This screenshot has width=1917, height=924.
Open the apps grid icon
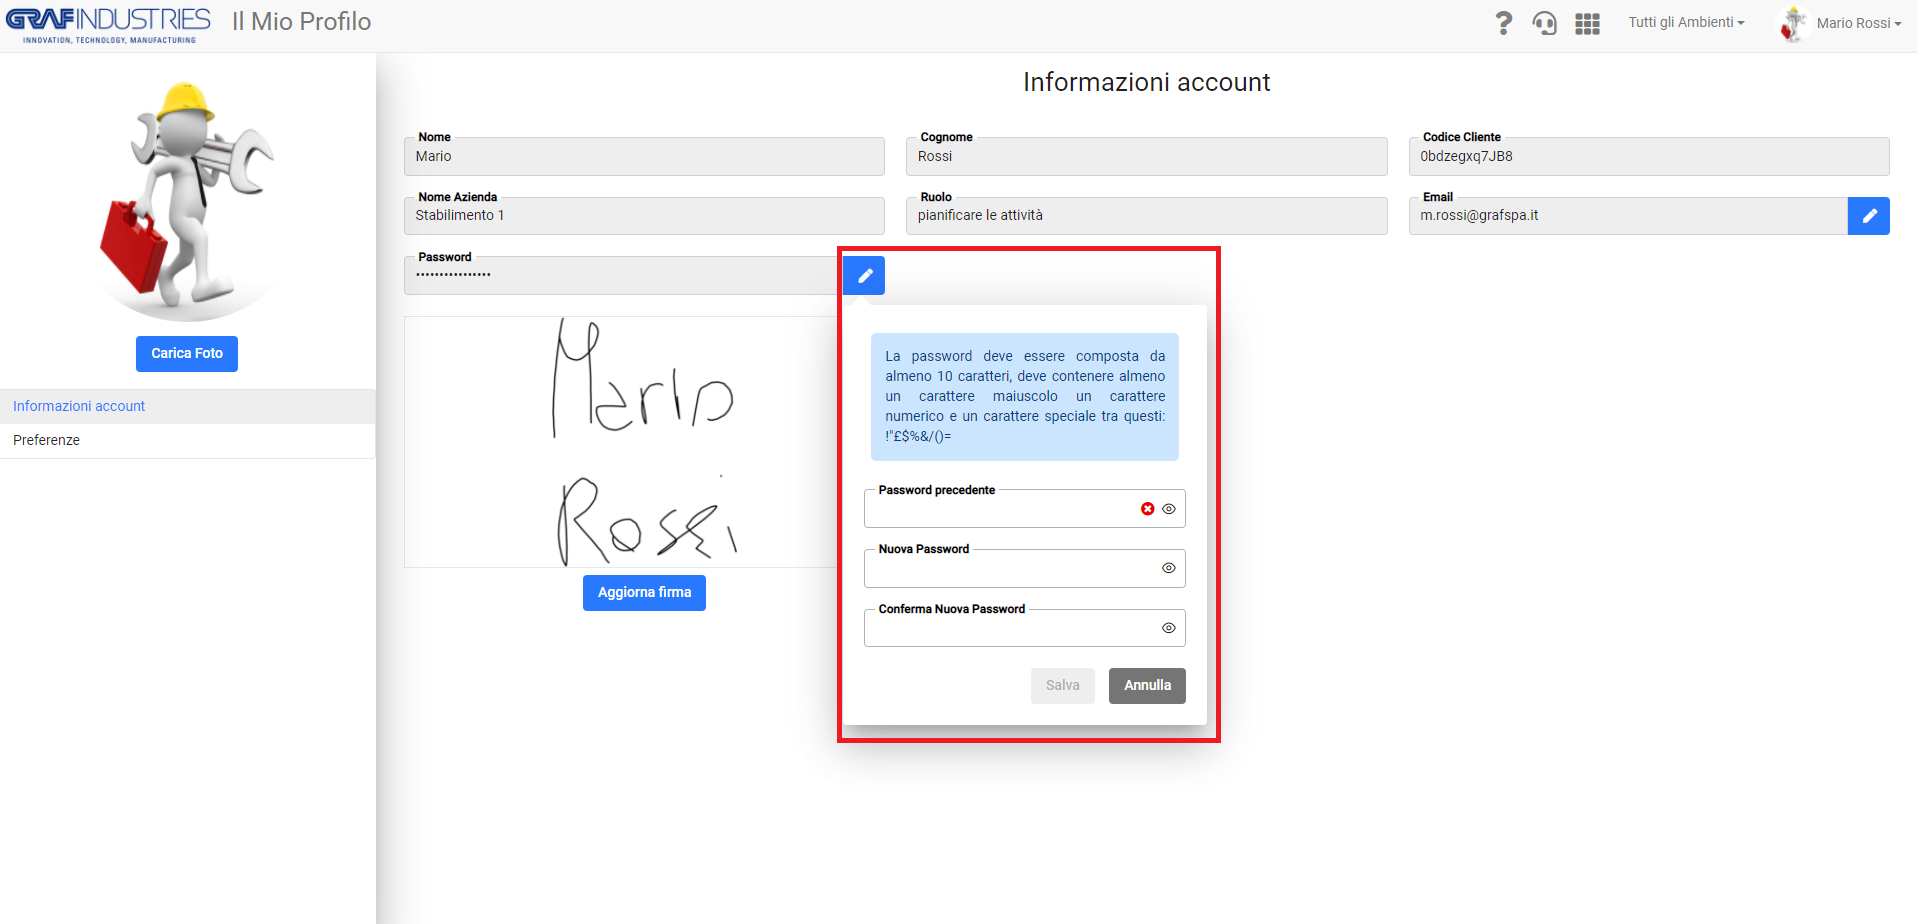pyautogui.click(x=1587, y=24)
